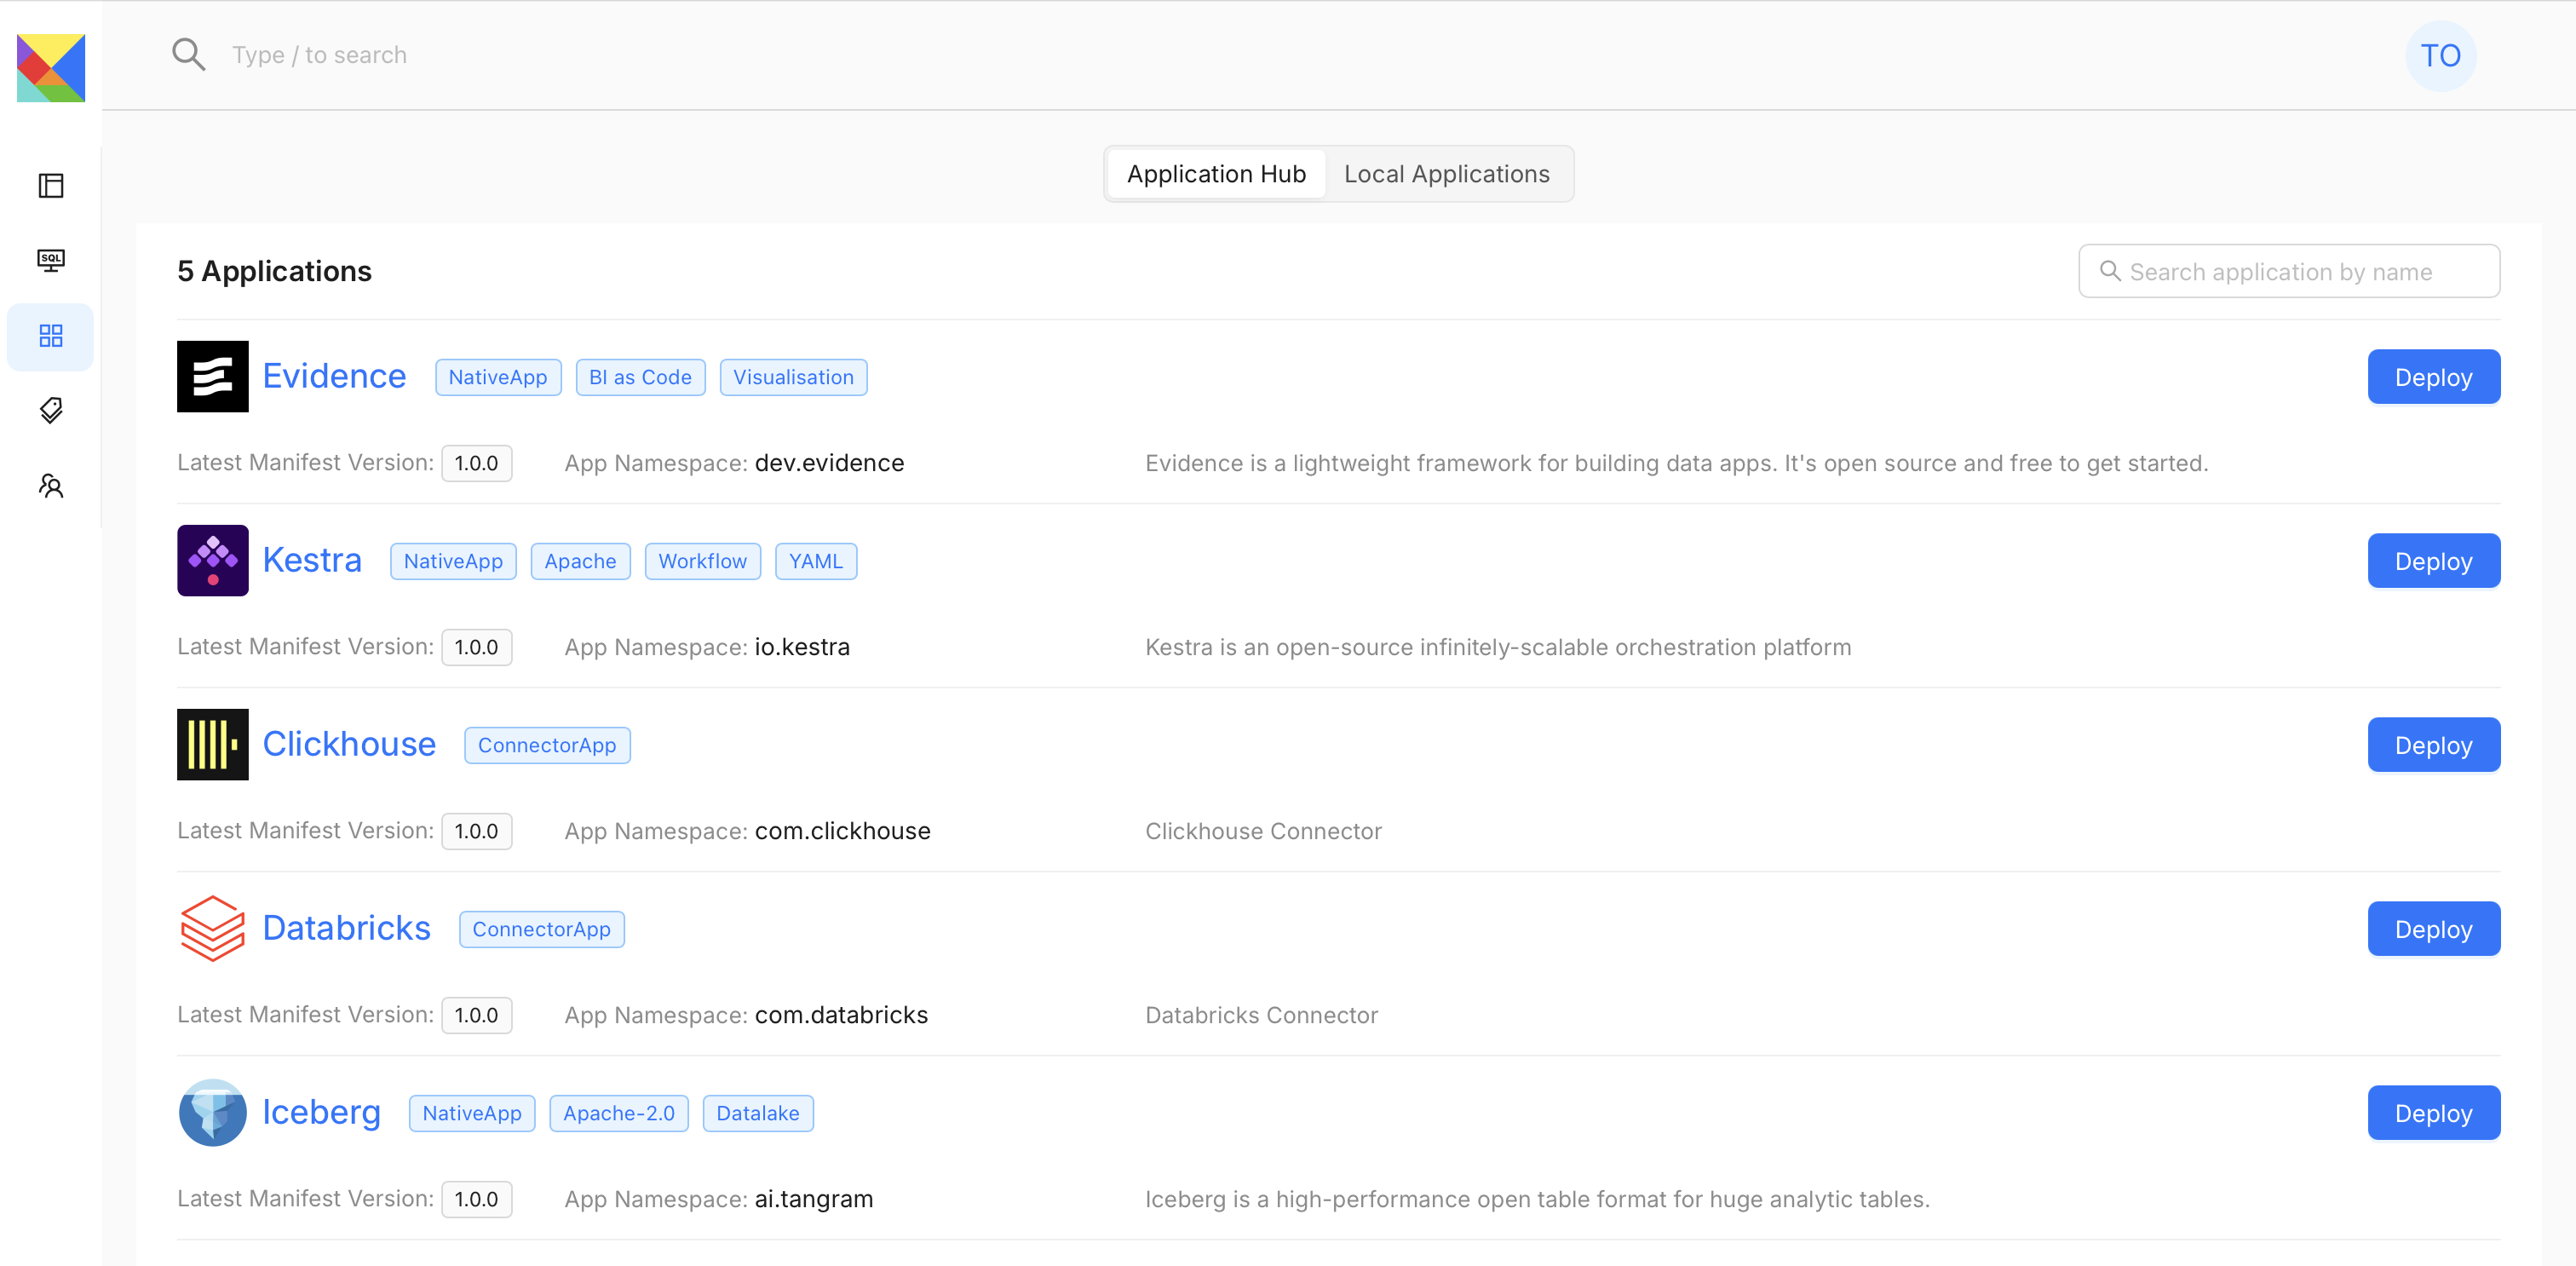Viewport: 2576px width, 1266px height.
Task: Deploy the Kestra application
Action: point(2433,561)
